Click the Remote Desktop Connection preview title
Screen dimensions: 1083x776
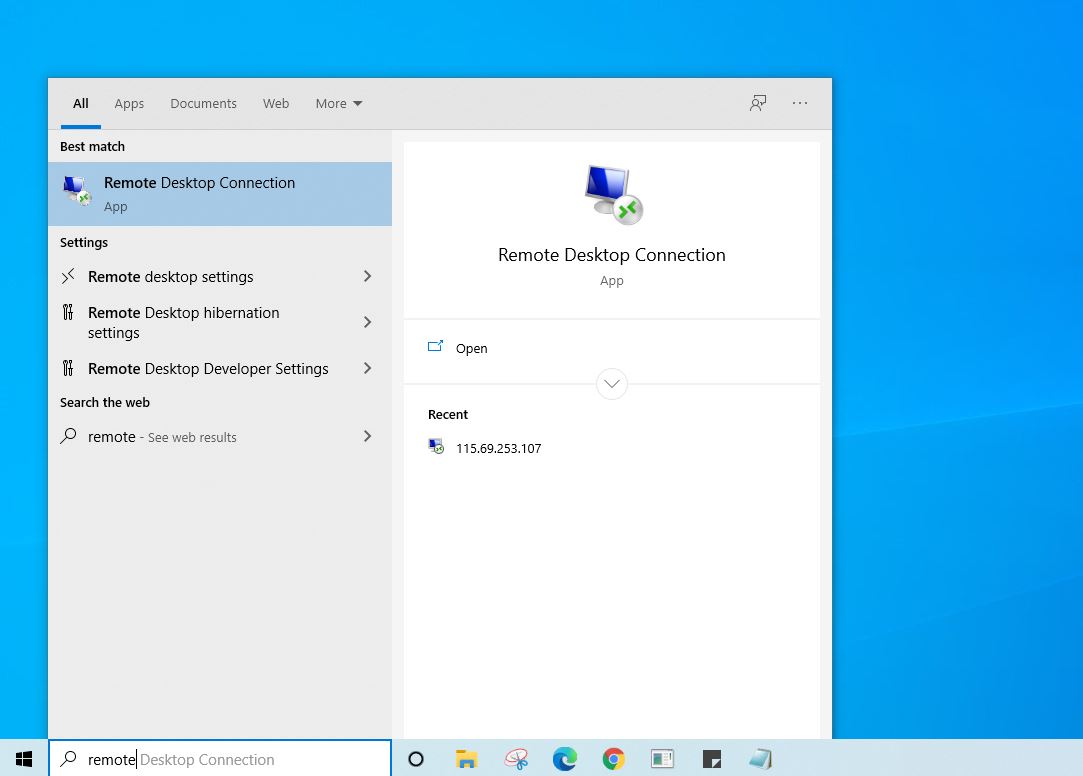click(612, 255)
